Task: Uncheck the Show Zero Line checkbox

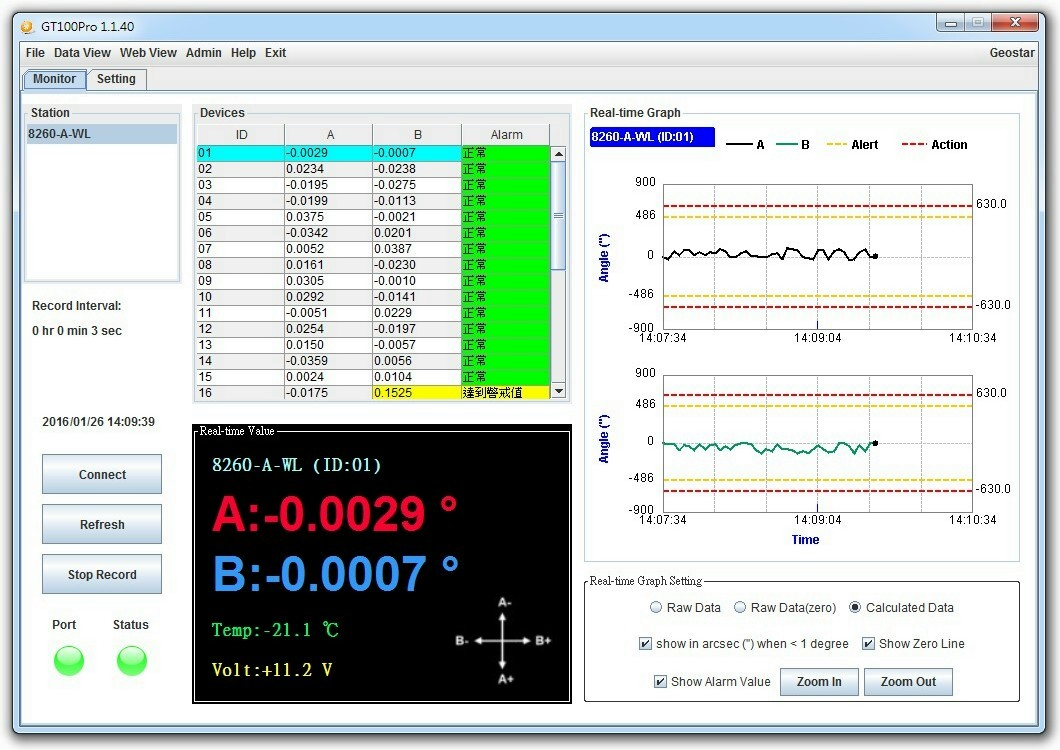Action: (868, 644)
